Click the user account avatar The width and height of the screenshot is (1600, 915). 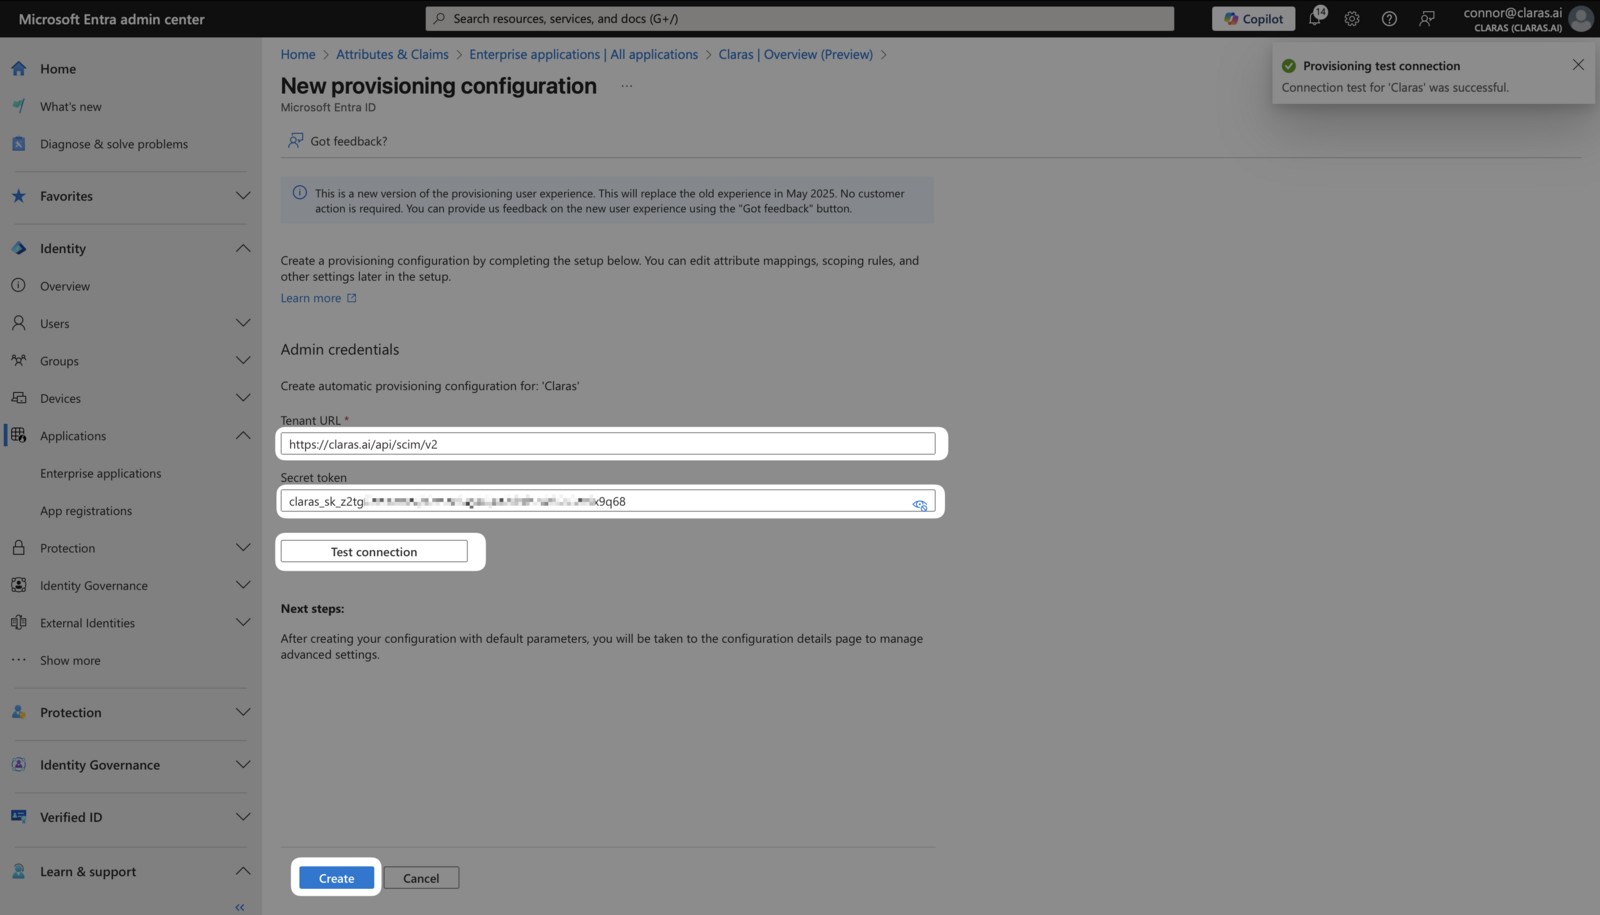(x=1581, y=18)
